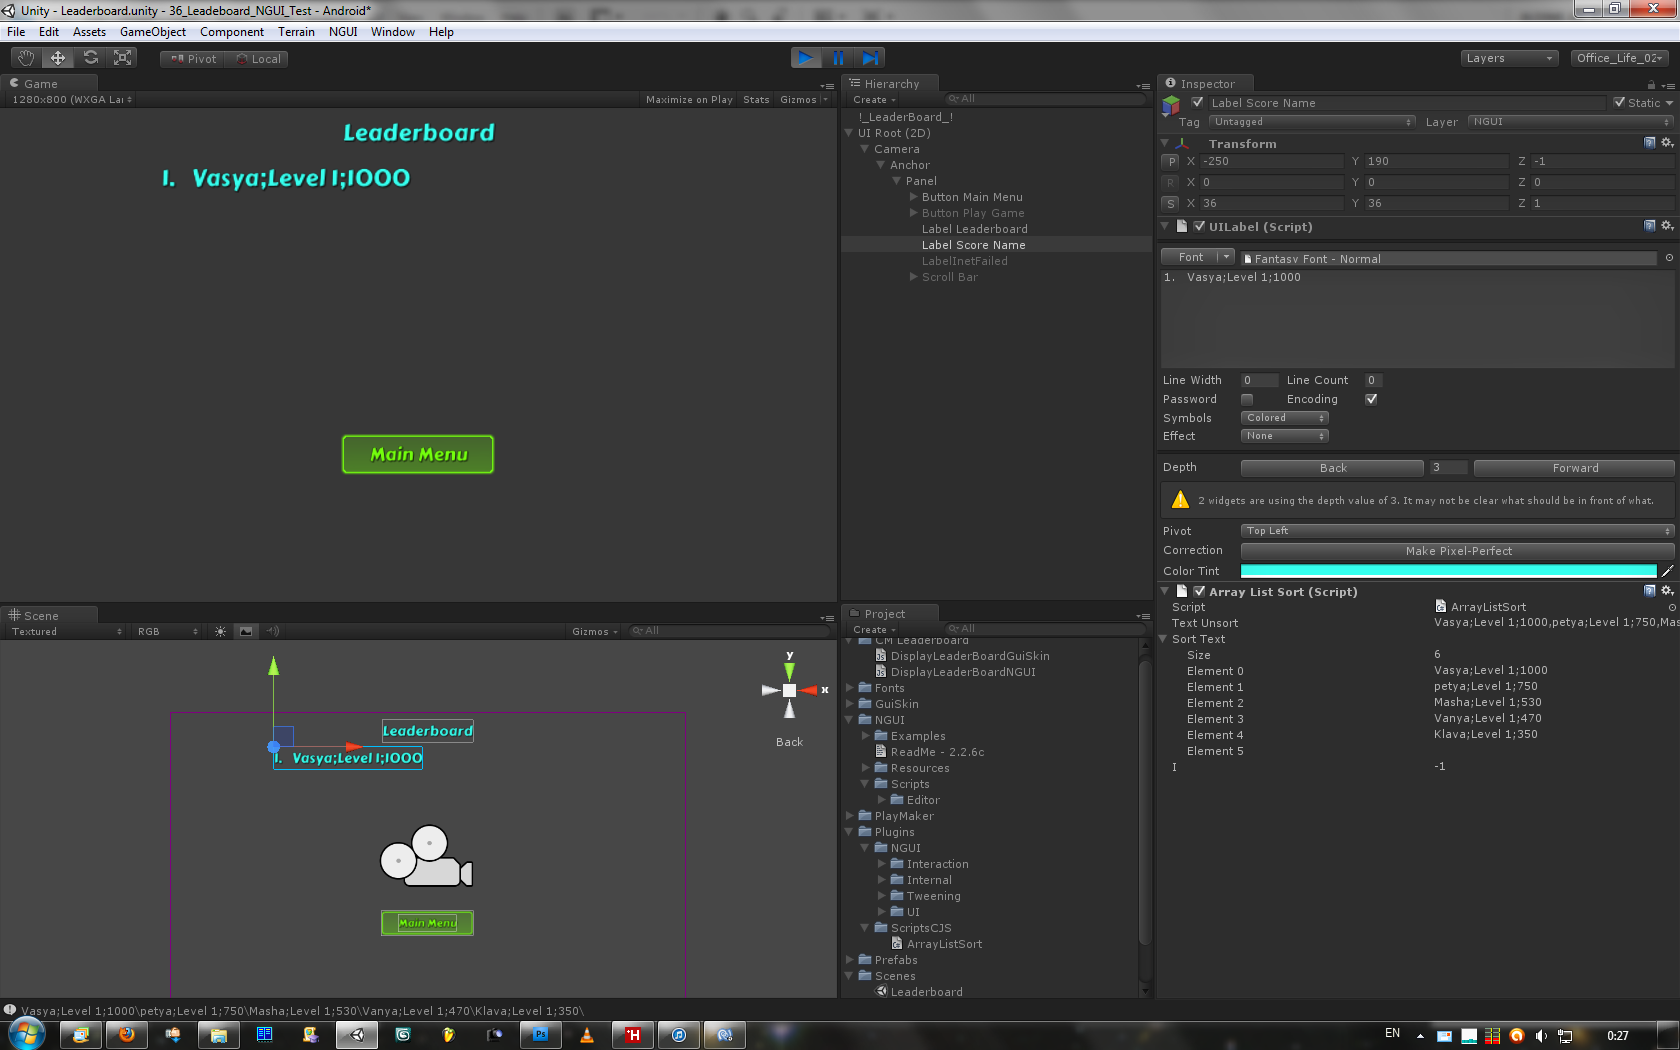
Task: Open Textured draw mode dropdown
Action: pos(66,632)
